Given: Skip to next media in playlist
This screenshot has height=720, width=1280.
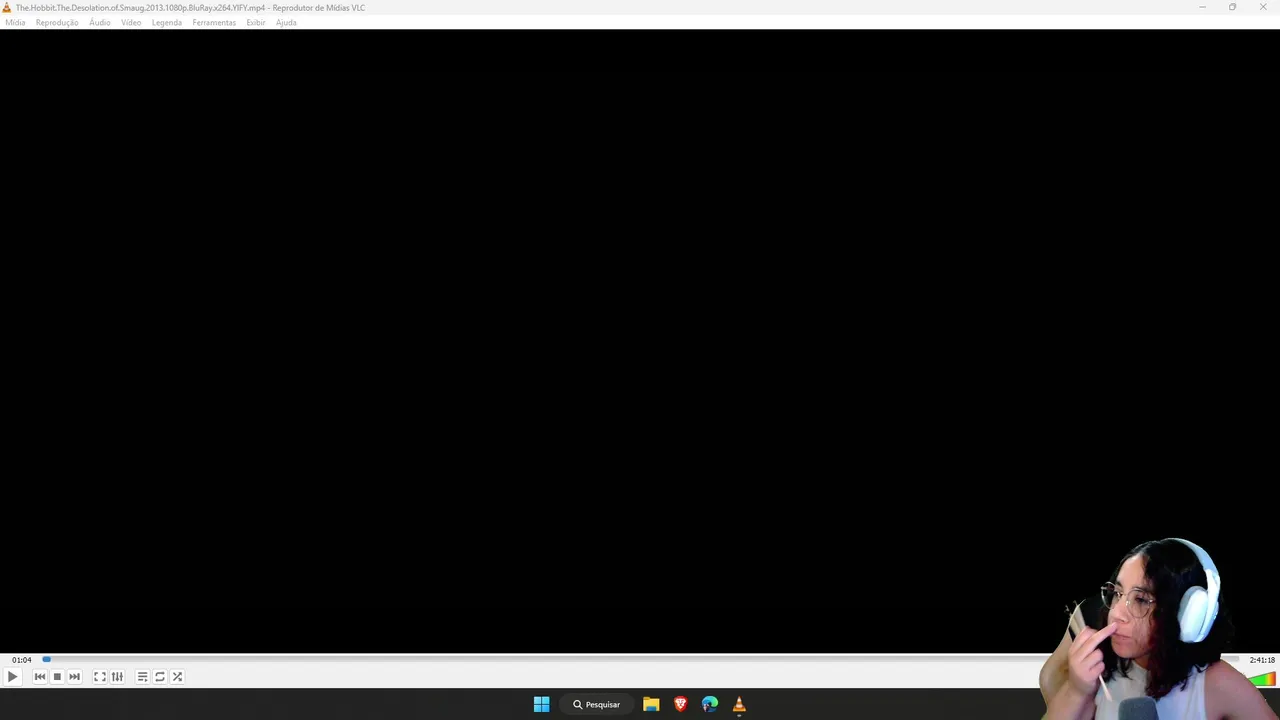Looking at the screenshot, I should coord(74,677).
